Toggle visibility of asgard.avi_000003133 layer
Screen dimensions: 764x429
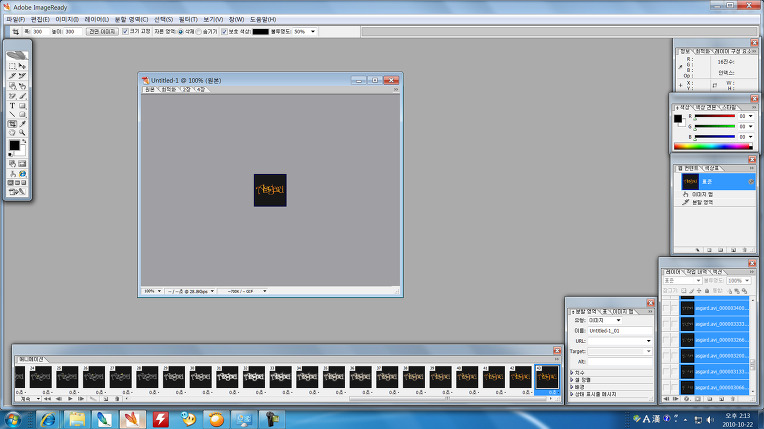click(x=666, y=371)
